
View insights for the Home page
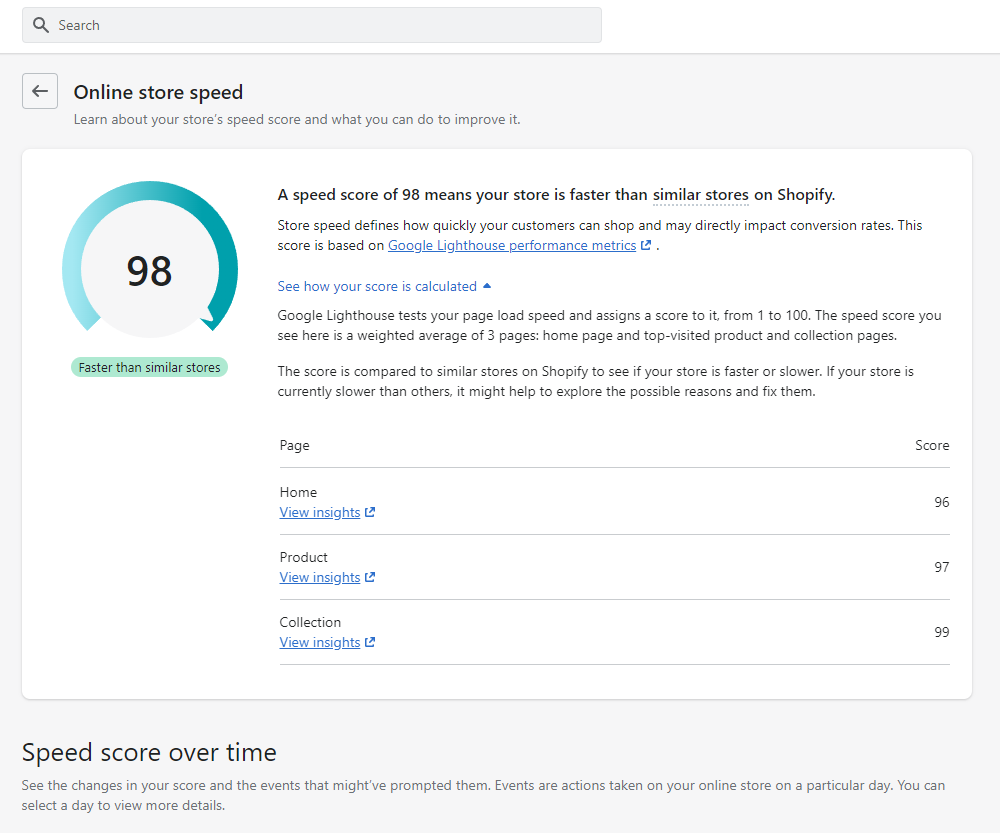click(318, 512)
